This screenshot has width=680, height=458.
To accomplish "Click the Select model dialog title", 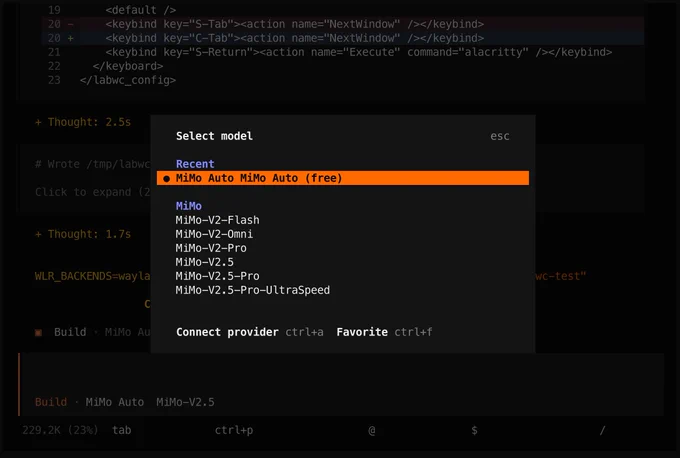I will 214,136.
